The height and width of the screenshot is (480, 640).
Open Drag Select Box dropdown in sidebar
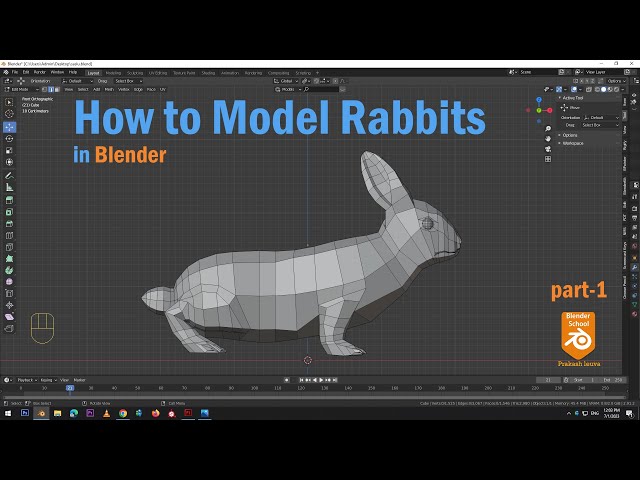tap(600, 125)
